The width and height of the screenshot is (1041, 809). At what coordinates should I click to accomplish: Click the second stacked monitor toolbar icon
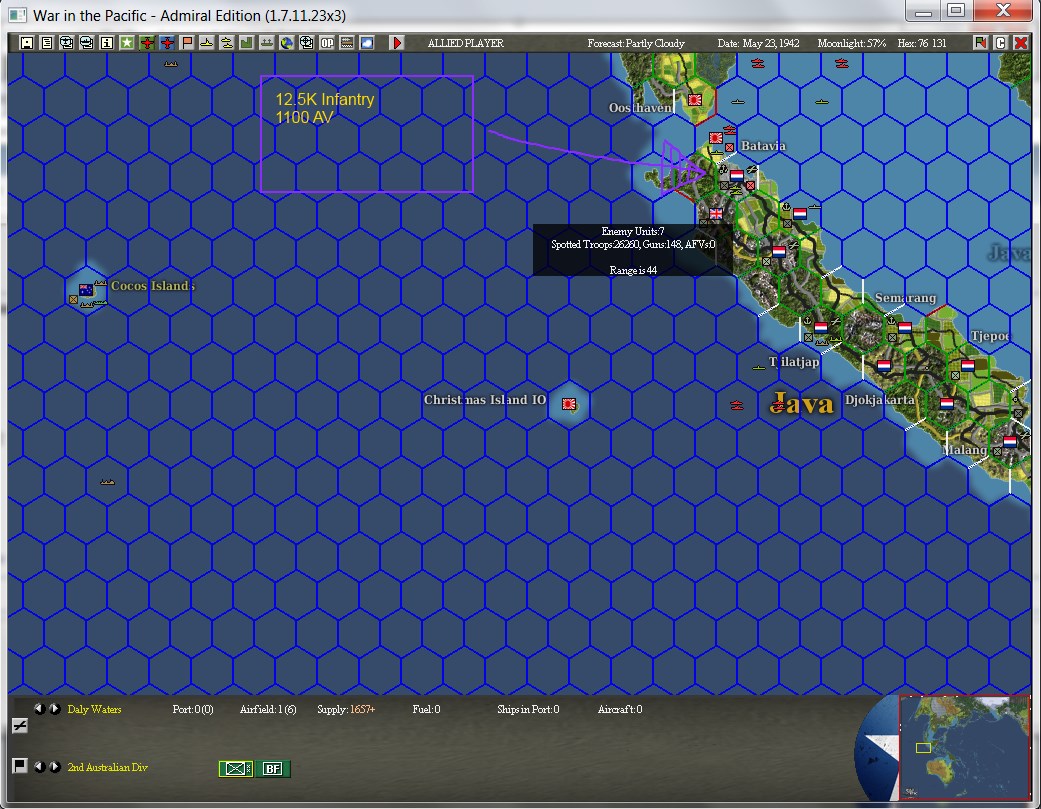pos(86,43)
